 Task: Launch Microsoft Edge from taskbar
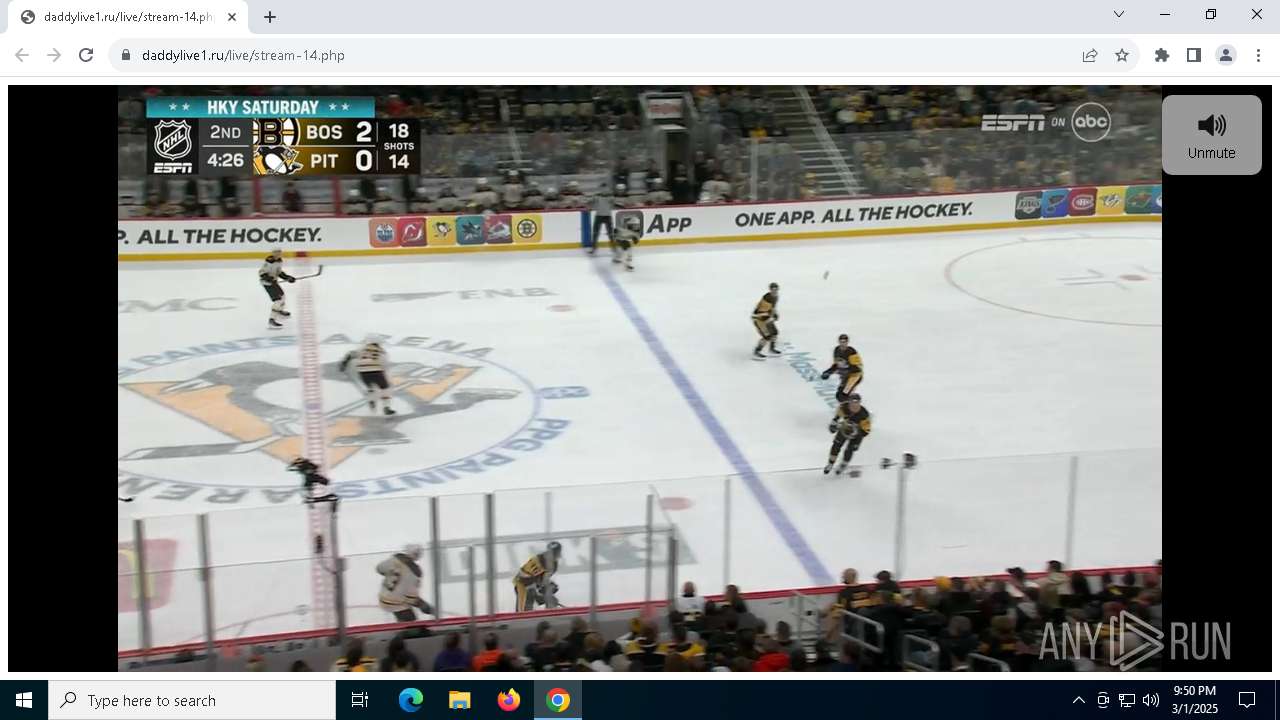411,700
